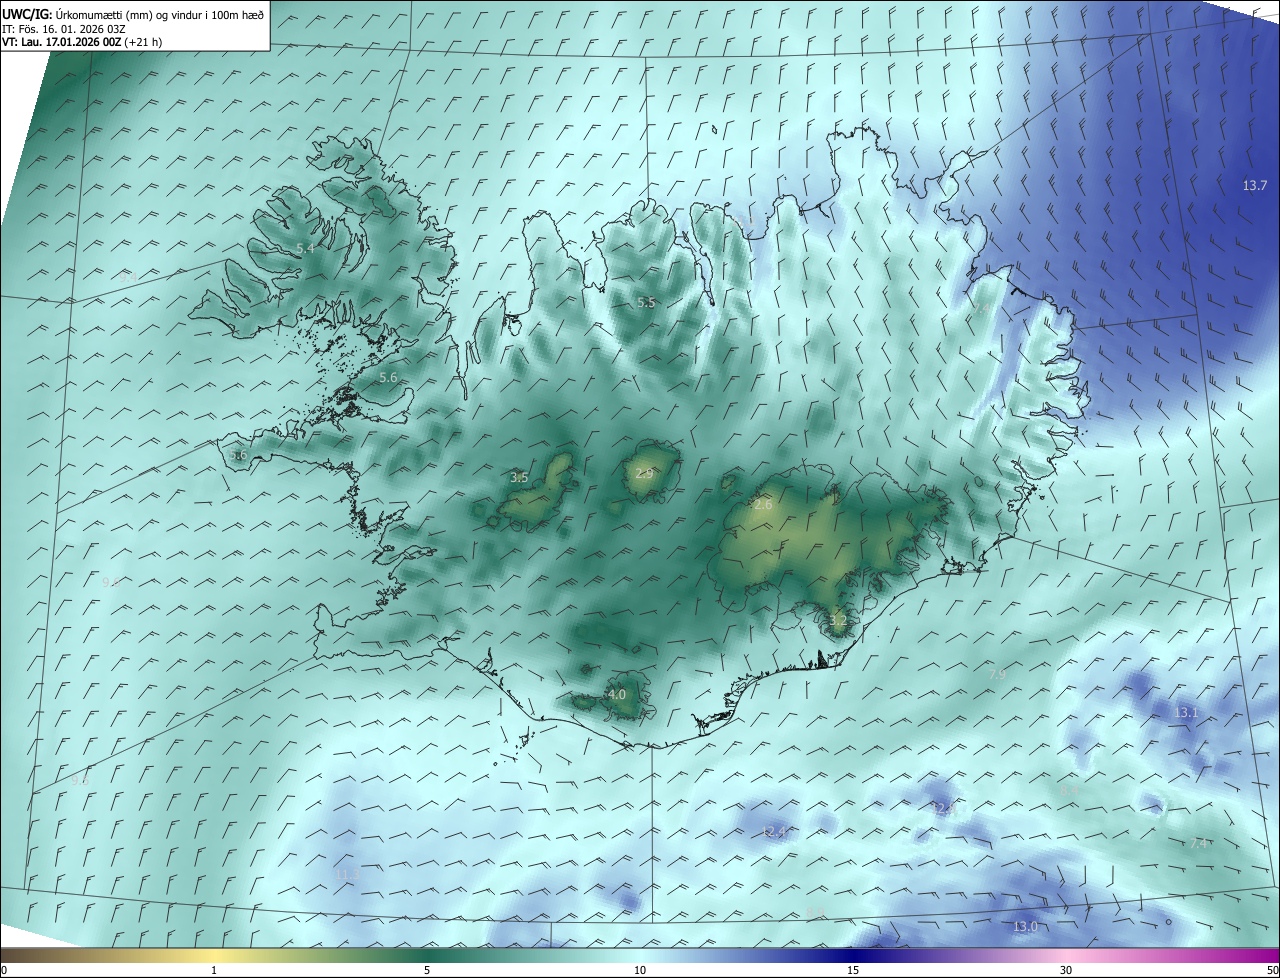The height and width of the screenshot is (978, 1280).
Task: Click the map title 'UWC/IG: Úrkomumætti (mm) og vindur í 100m hæð'
Action: [133, 14]
